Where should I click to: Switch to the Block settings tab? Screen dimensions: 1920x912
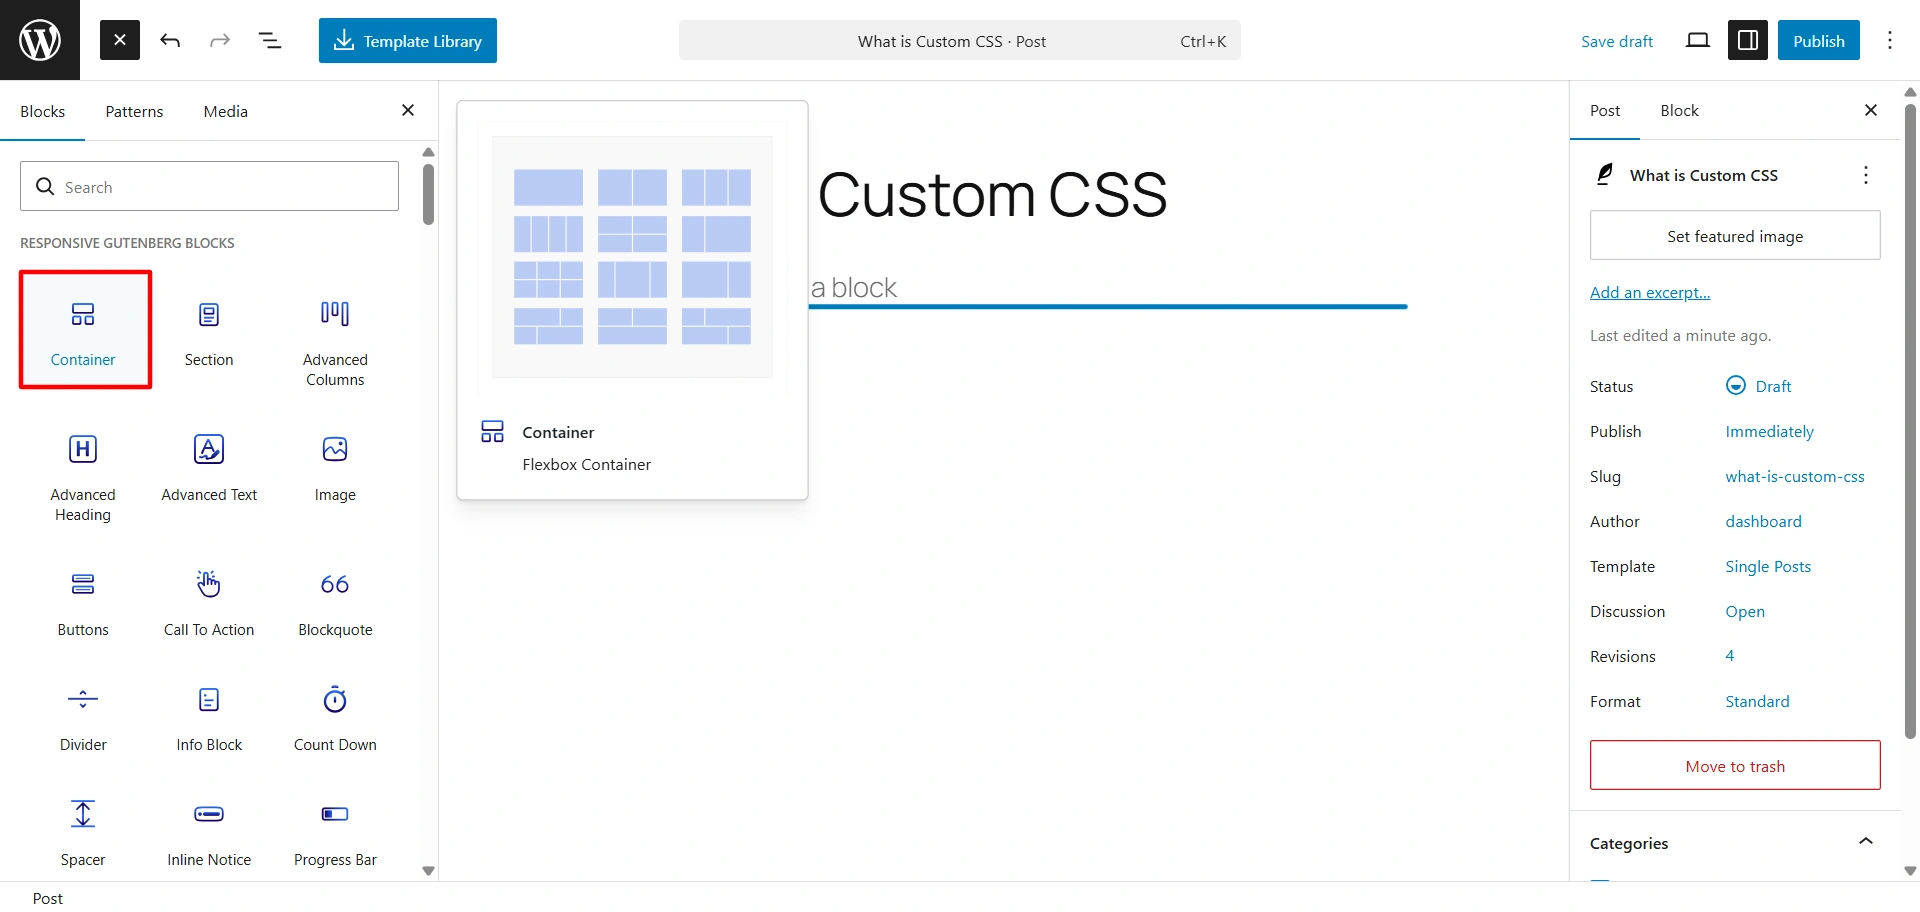(1679, 111)
